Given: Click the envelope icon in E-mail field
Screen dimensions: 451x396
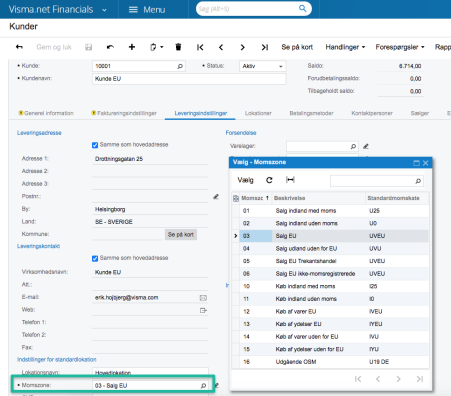Looking at the screenshot, I should tap(203, 298).
